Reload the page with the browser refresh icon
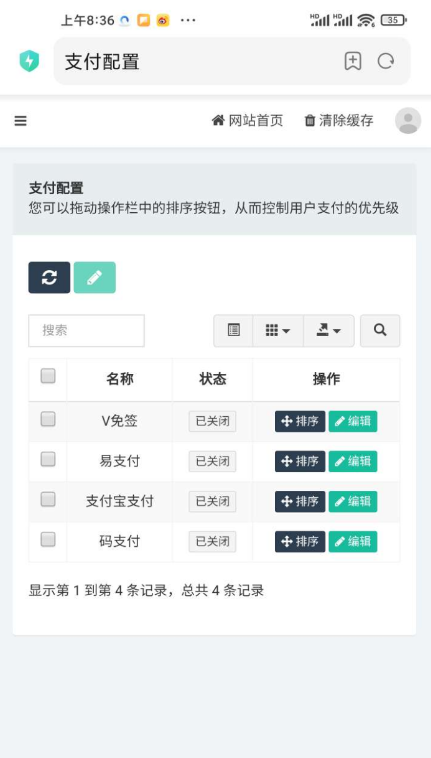Screen dimensions: 431x758 pos(386,61)
